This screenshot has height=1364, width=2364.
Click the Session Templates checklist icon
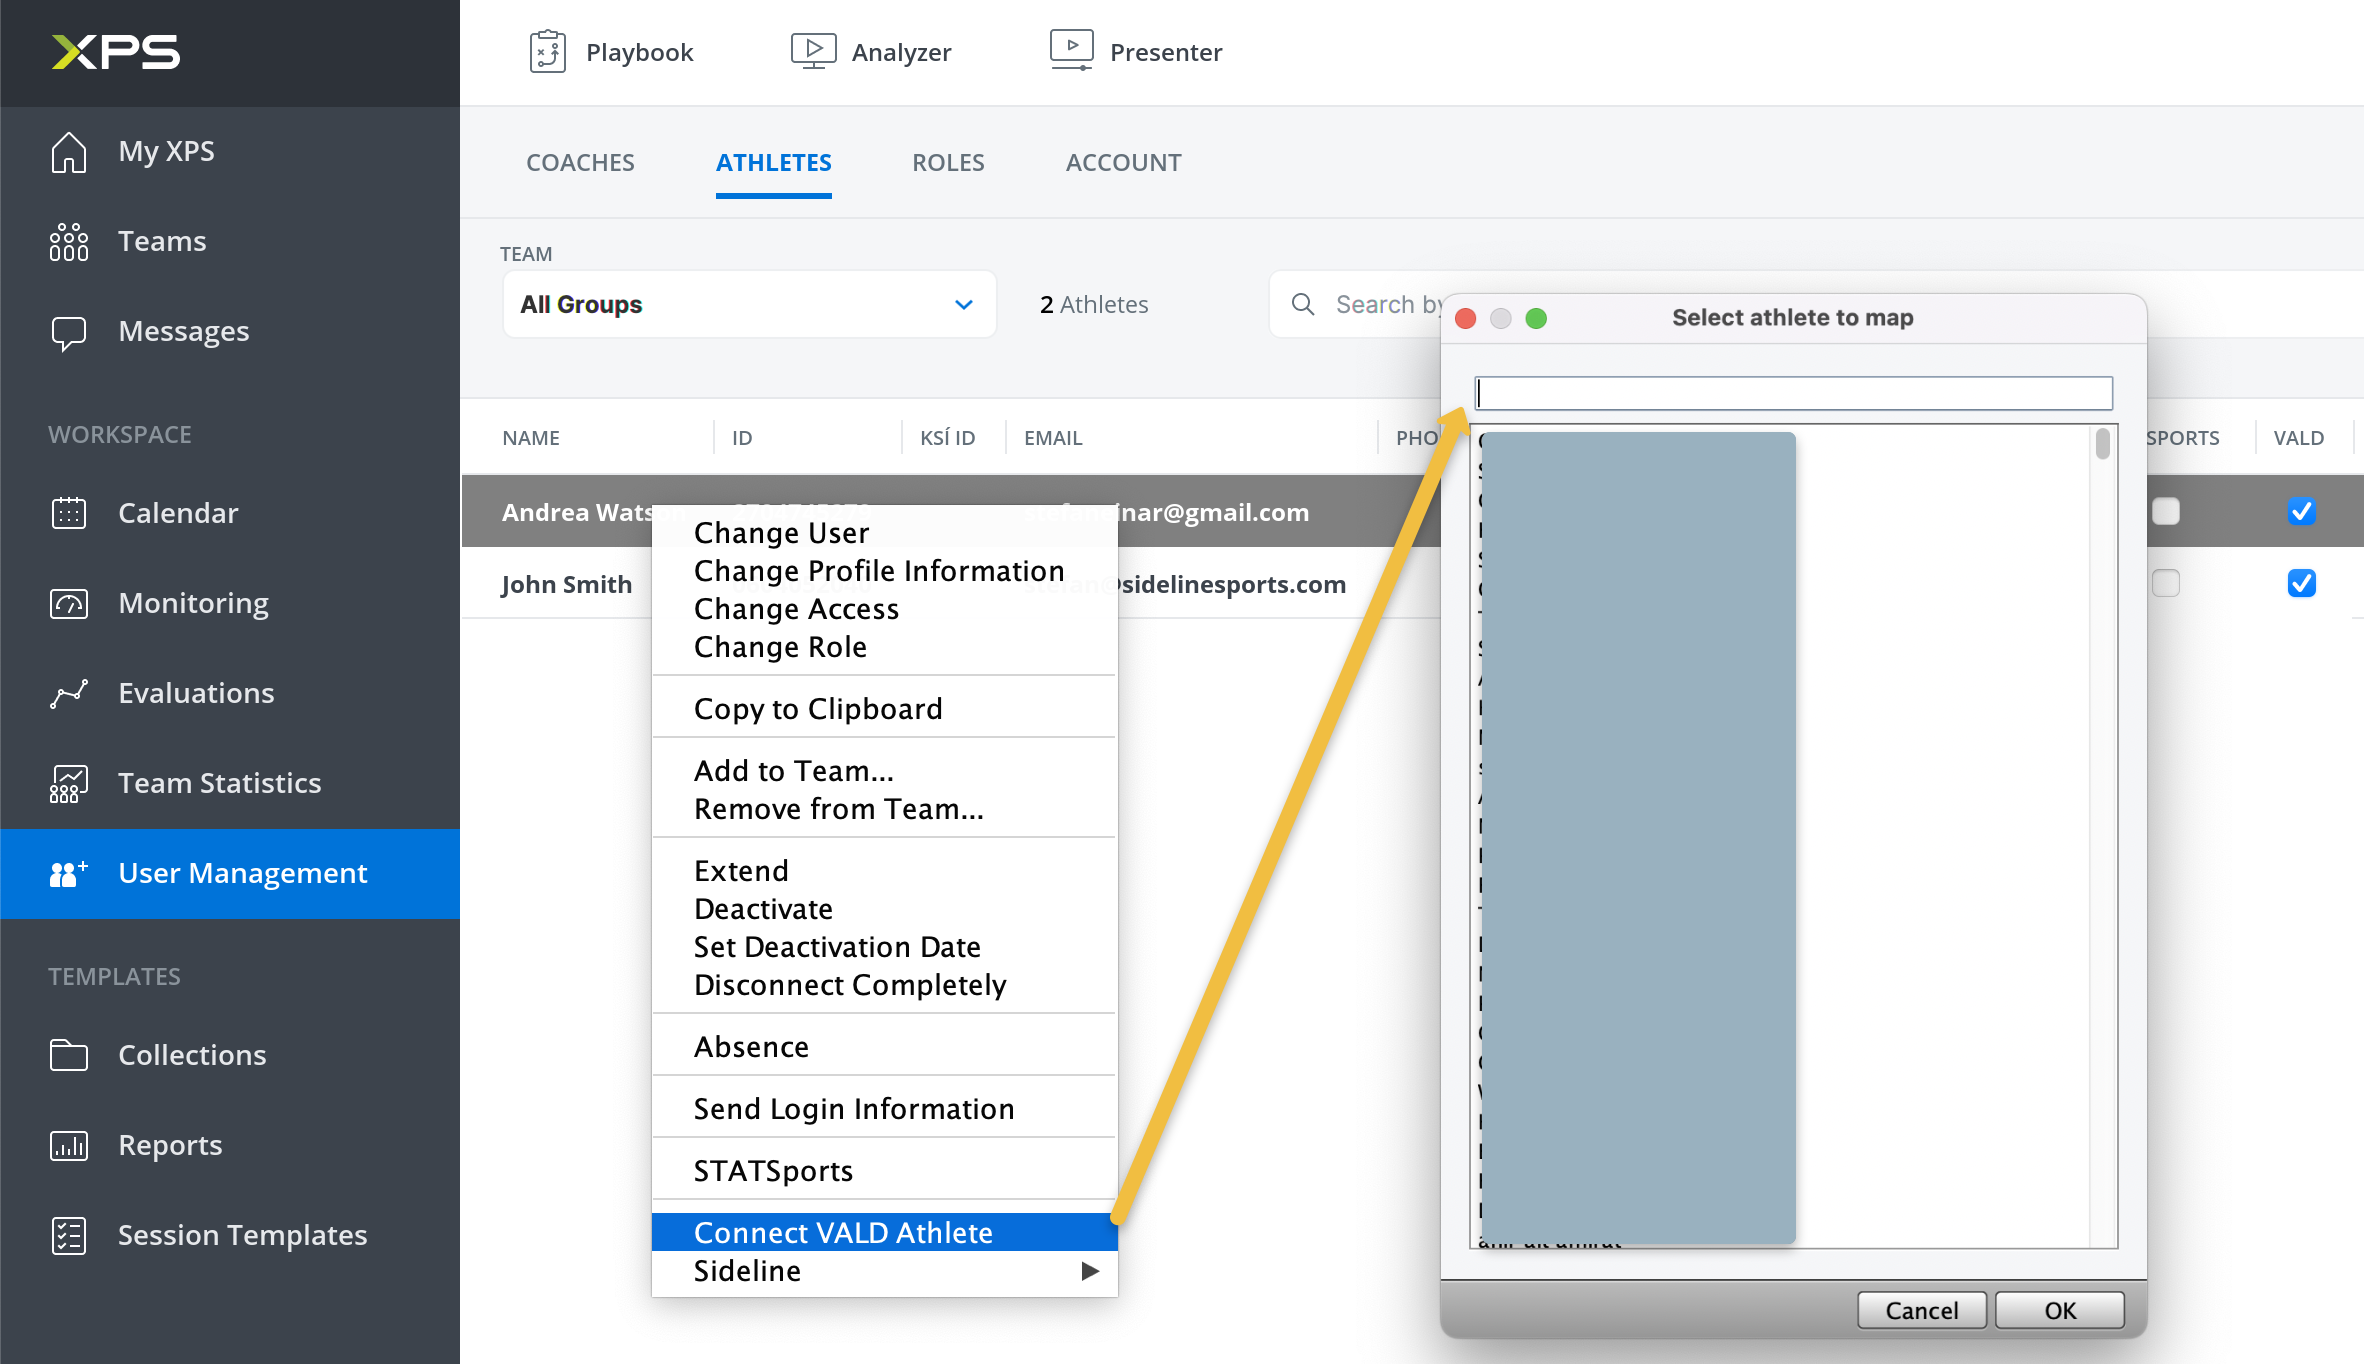tap(69, 1235)
